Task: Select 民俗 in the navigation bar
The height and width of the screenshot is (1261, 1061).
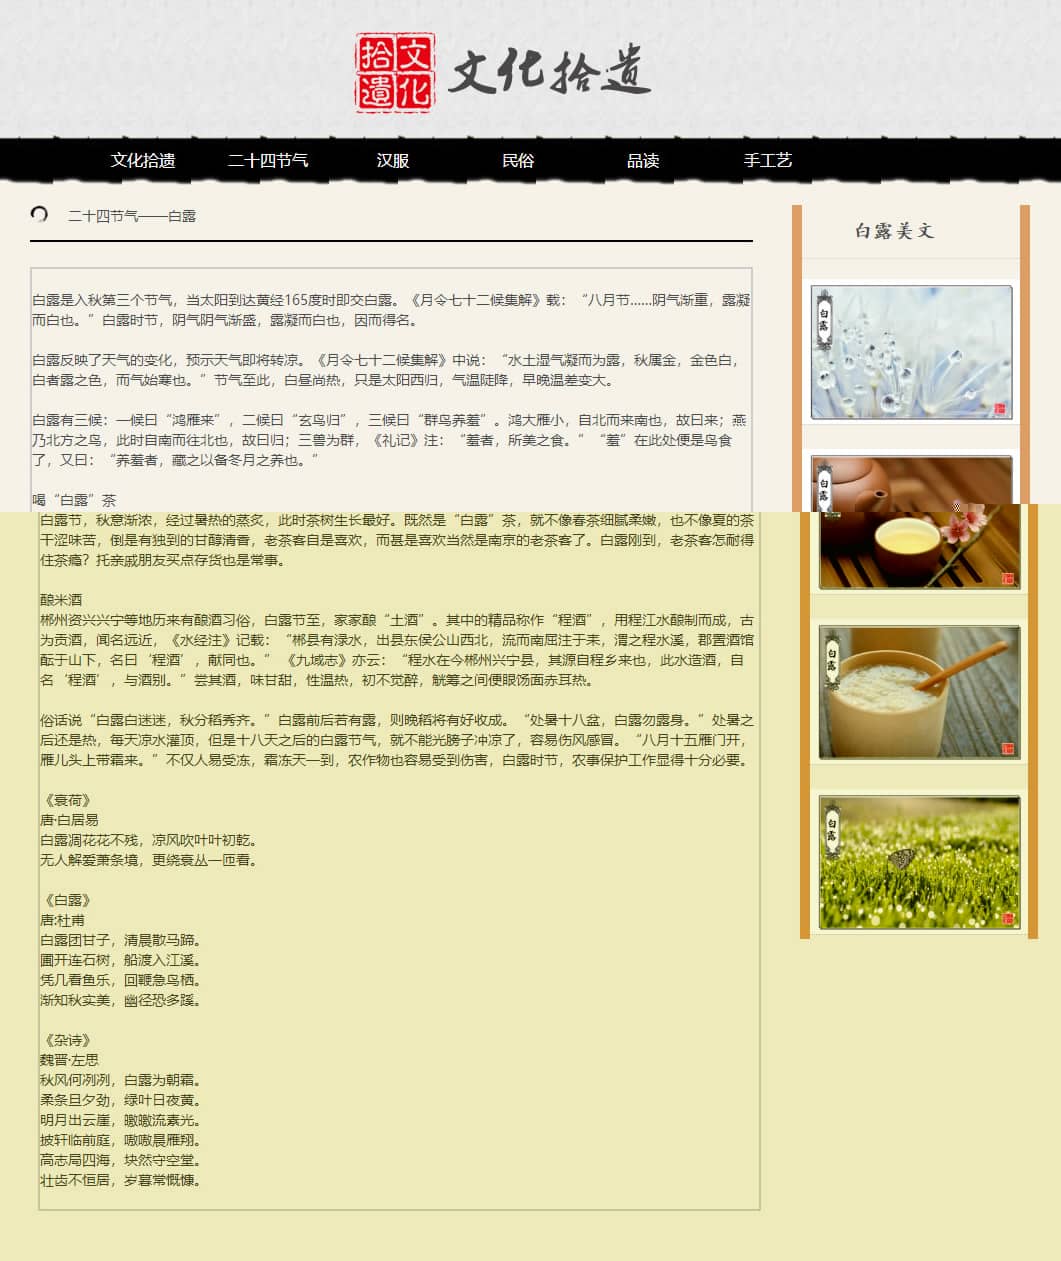Action: coord(518,160)
